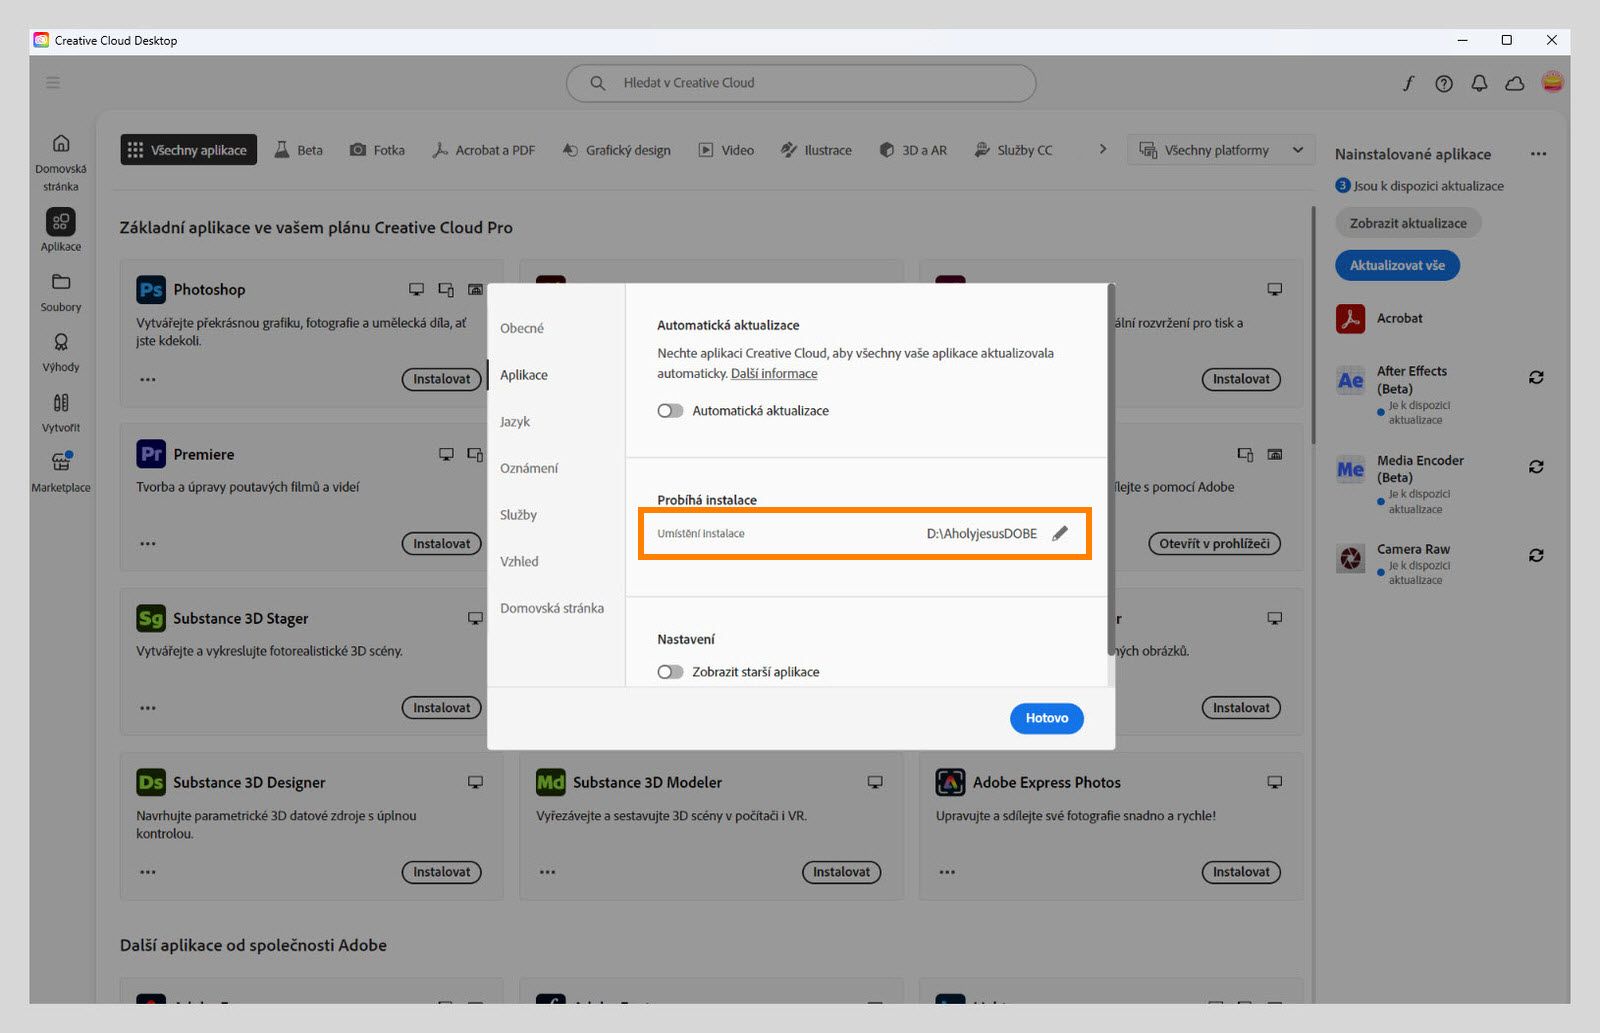Expand Všechny platformy dropdown
This screenshot has width=1600, height=1033.
1221,150
